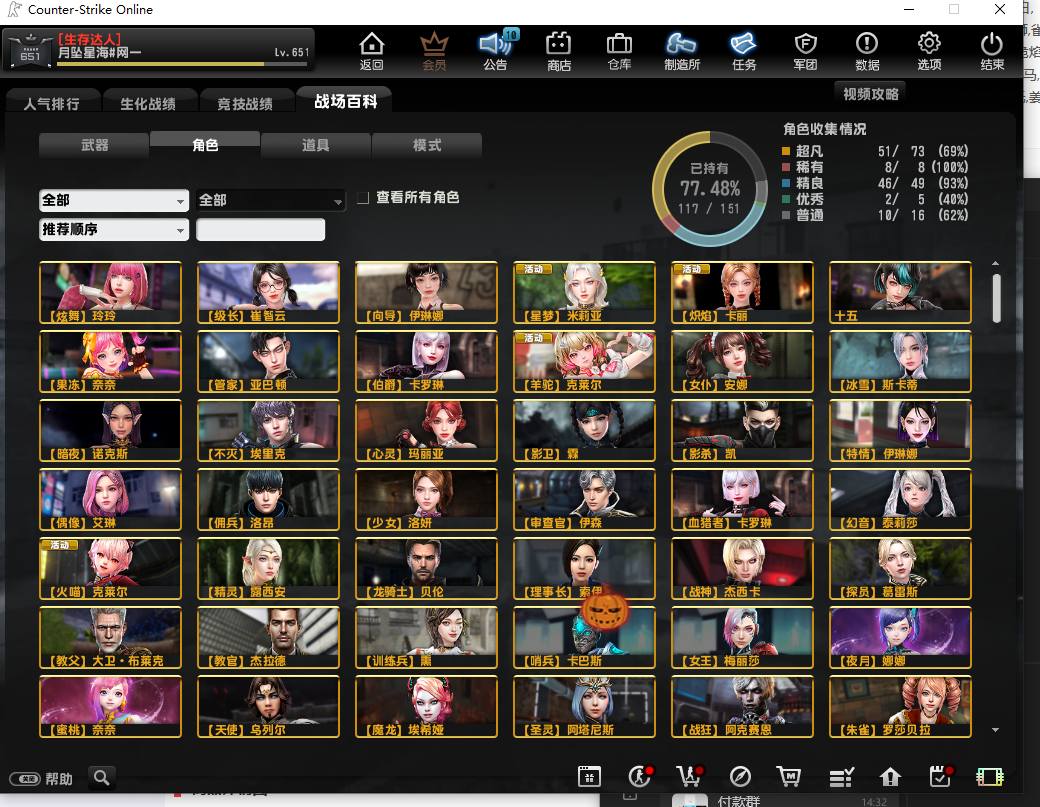The height and width of the screenshot is (807, 1040).
Task: Select the 【炫舞】玲玲 character card
Action: 110,292
